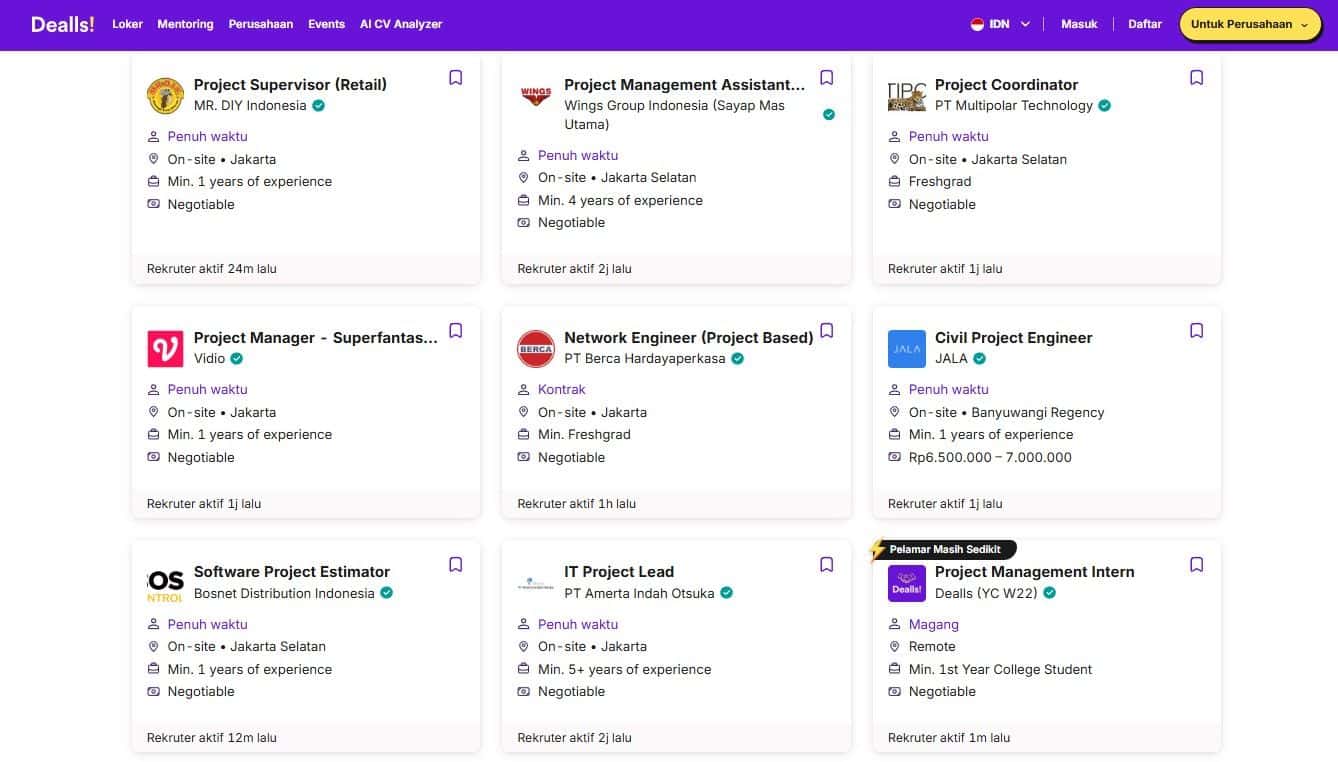Click the Vidio company logo
The image size is (1338, 762).
pyautogui.click(x=165, y=349)
